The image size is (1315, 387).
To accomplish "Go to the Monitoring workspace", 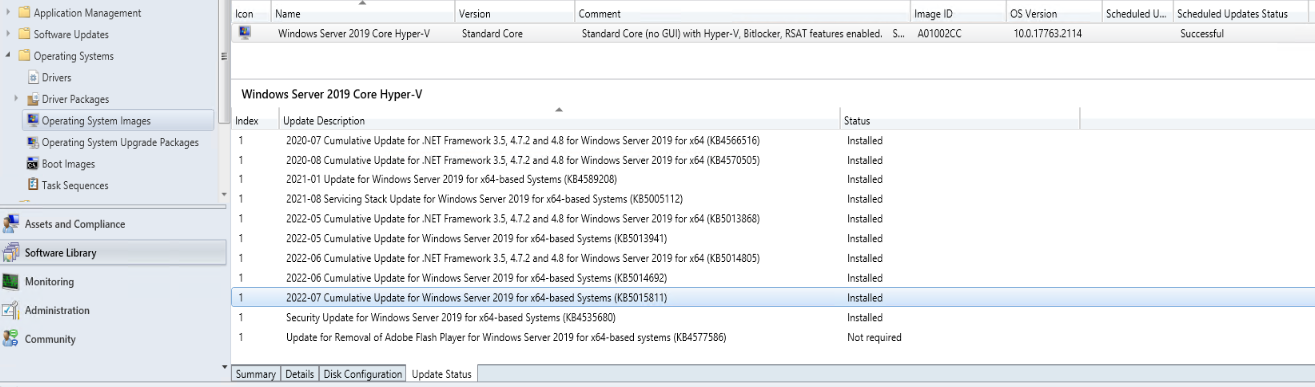I will pyautogui.click(x=114, y=282).
